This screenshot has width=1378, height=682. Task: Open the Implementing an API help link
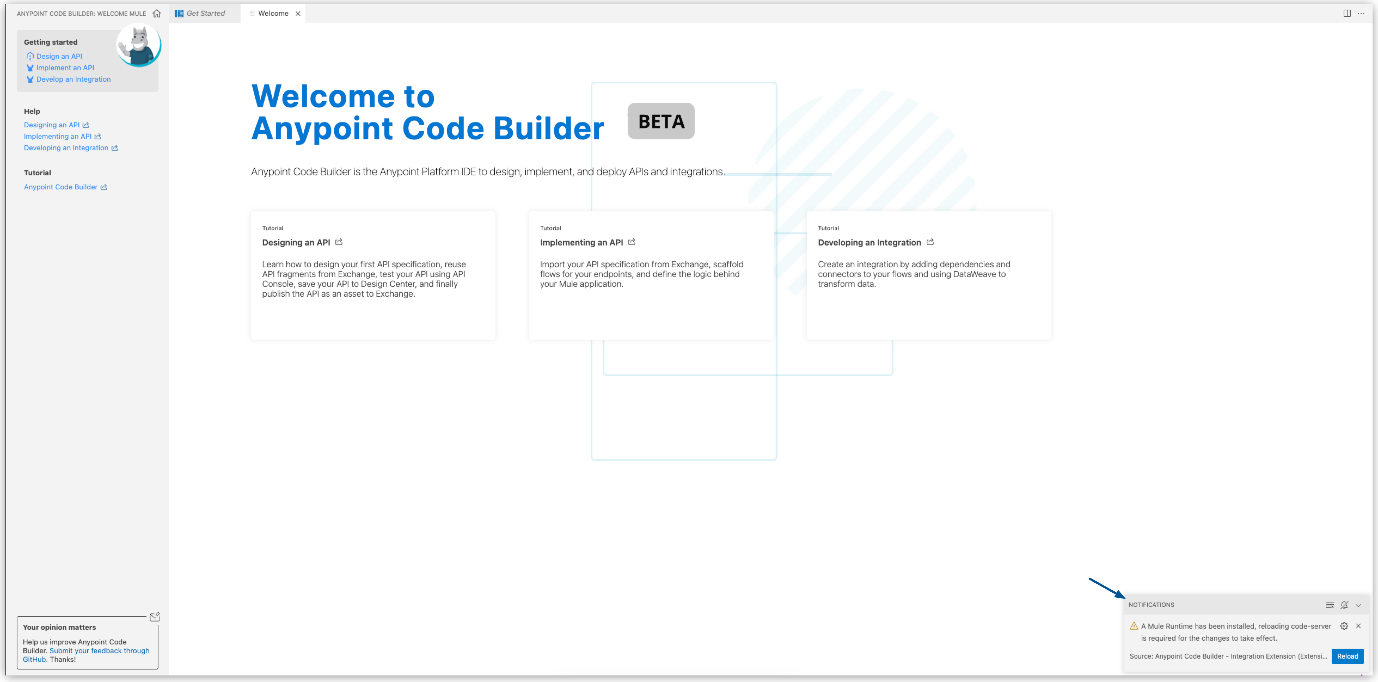pyautogui.click(x=58, y=136)
